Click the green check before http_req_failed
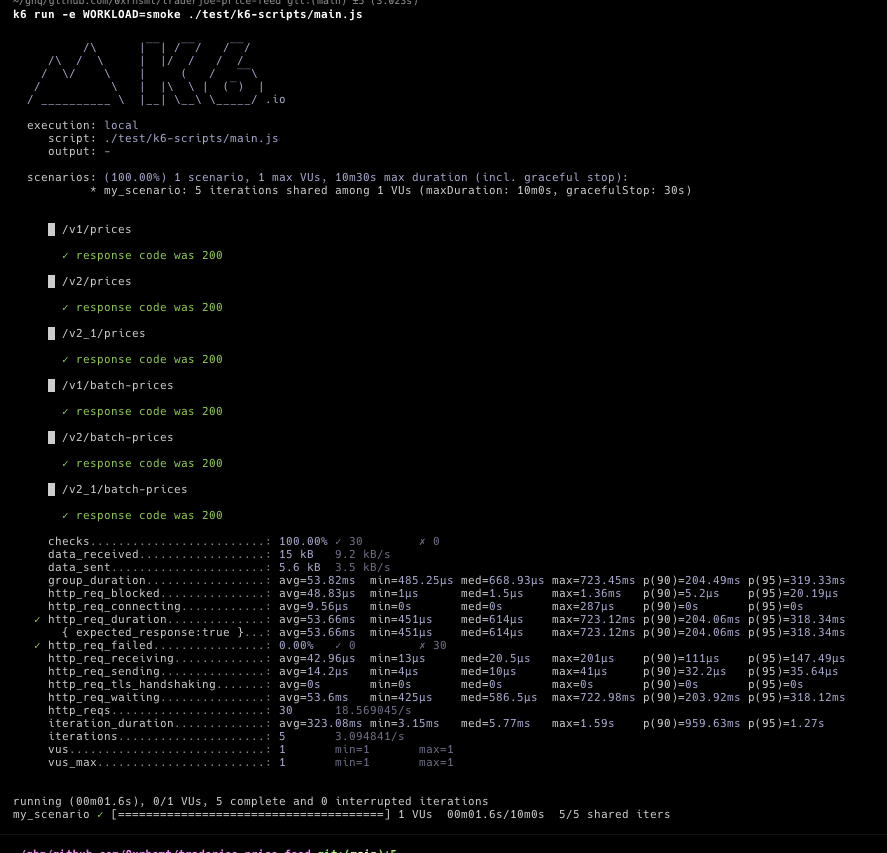This screenshot has width=887, height=853. tap(37, 646)
